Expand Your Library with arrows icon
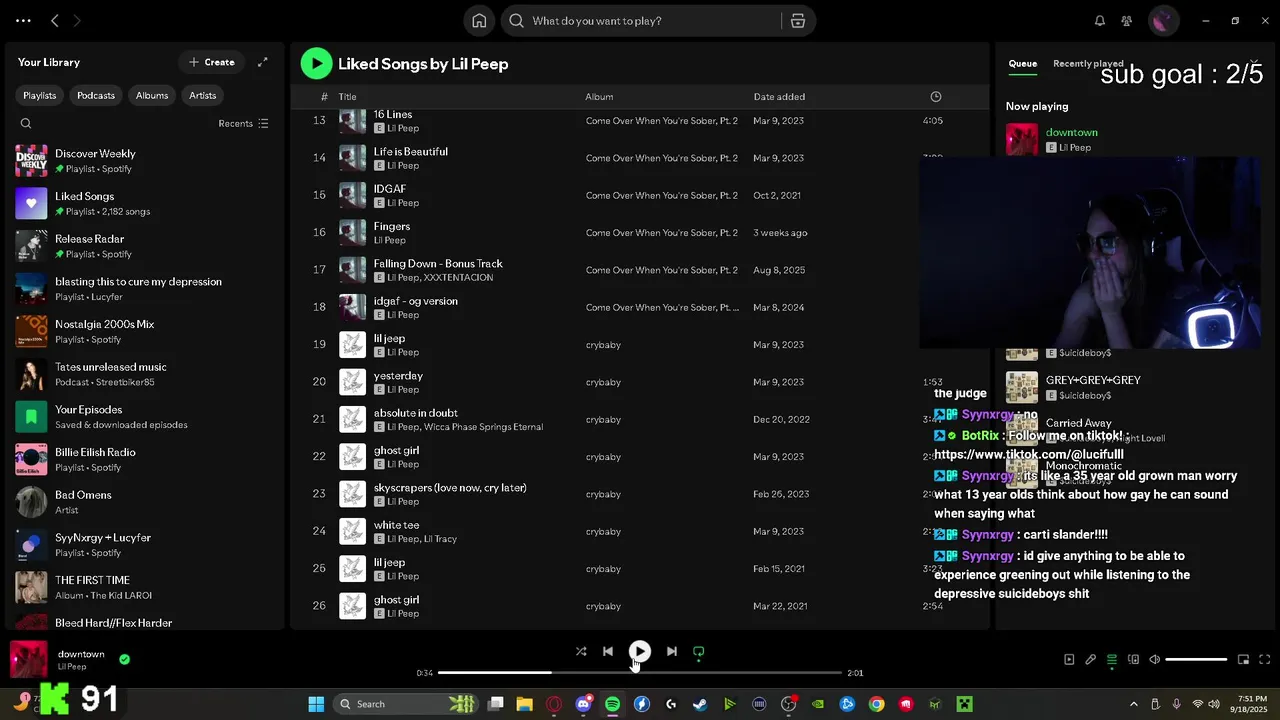Viewport: 1280px width, 720px height. point(262,62)
